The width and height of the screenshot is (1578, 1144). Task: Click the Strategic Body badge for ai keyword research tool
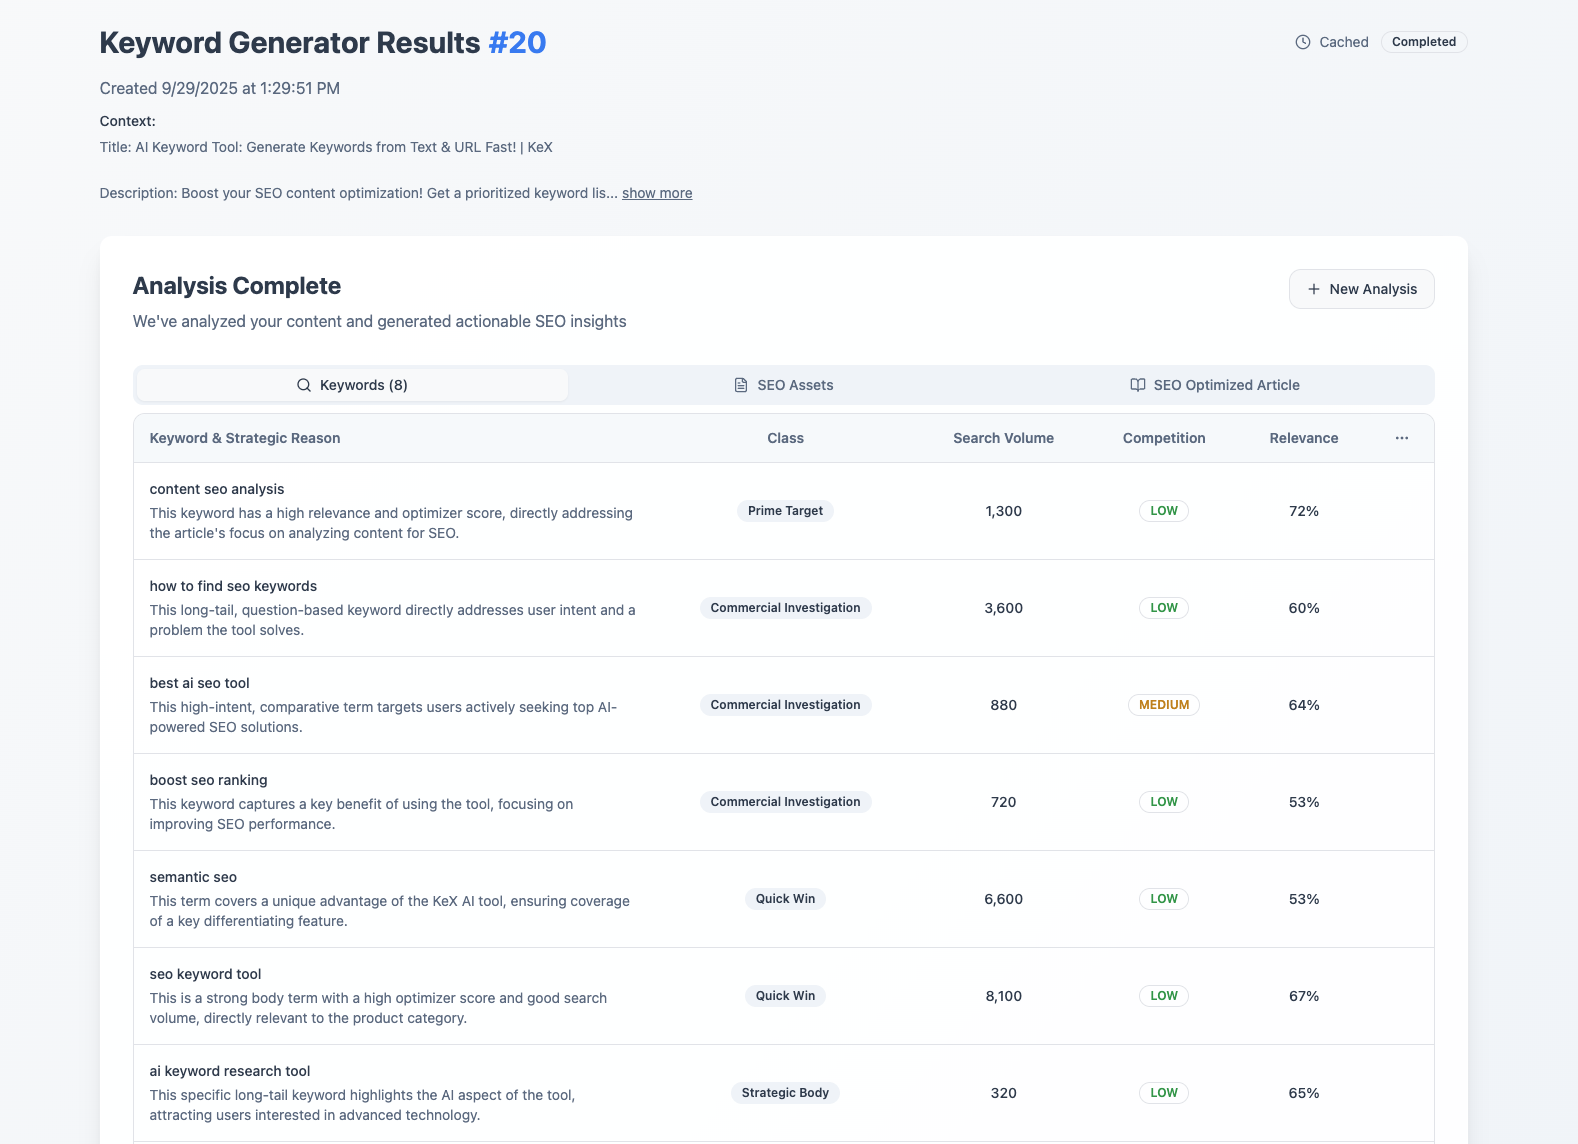coord(785,1092)
